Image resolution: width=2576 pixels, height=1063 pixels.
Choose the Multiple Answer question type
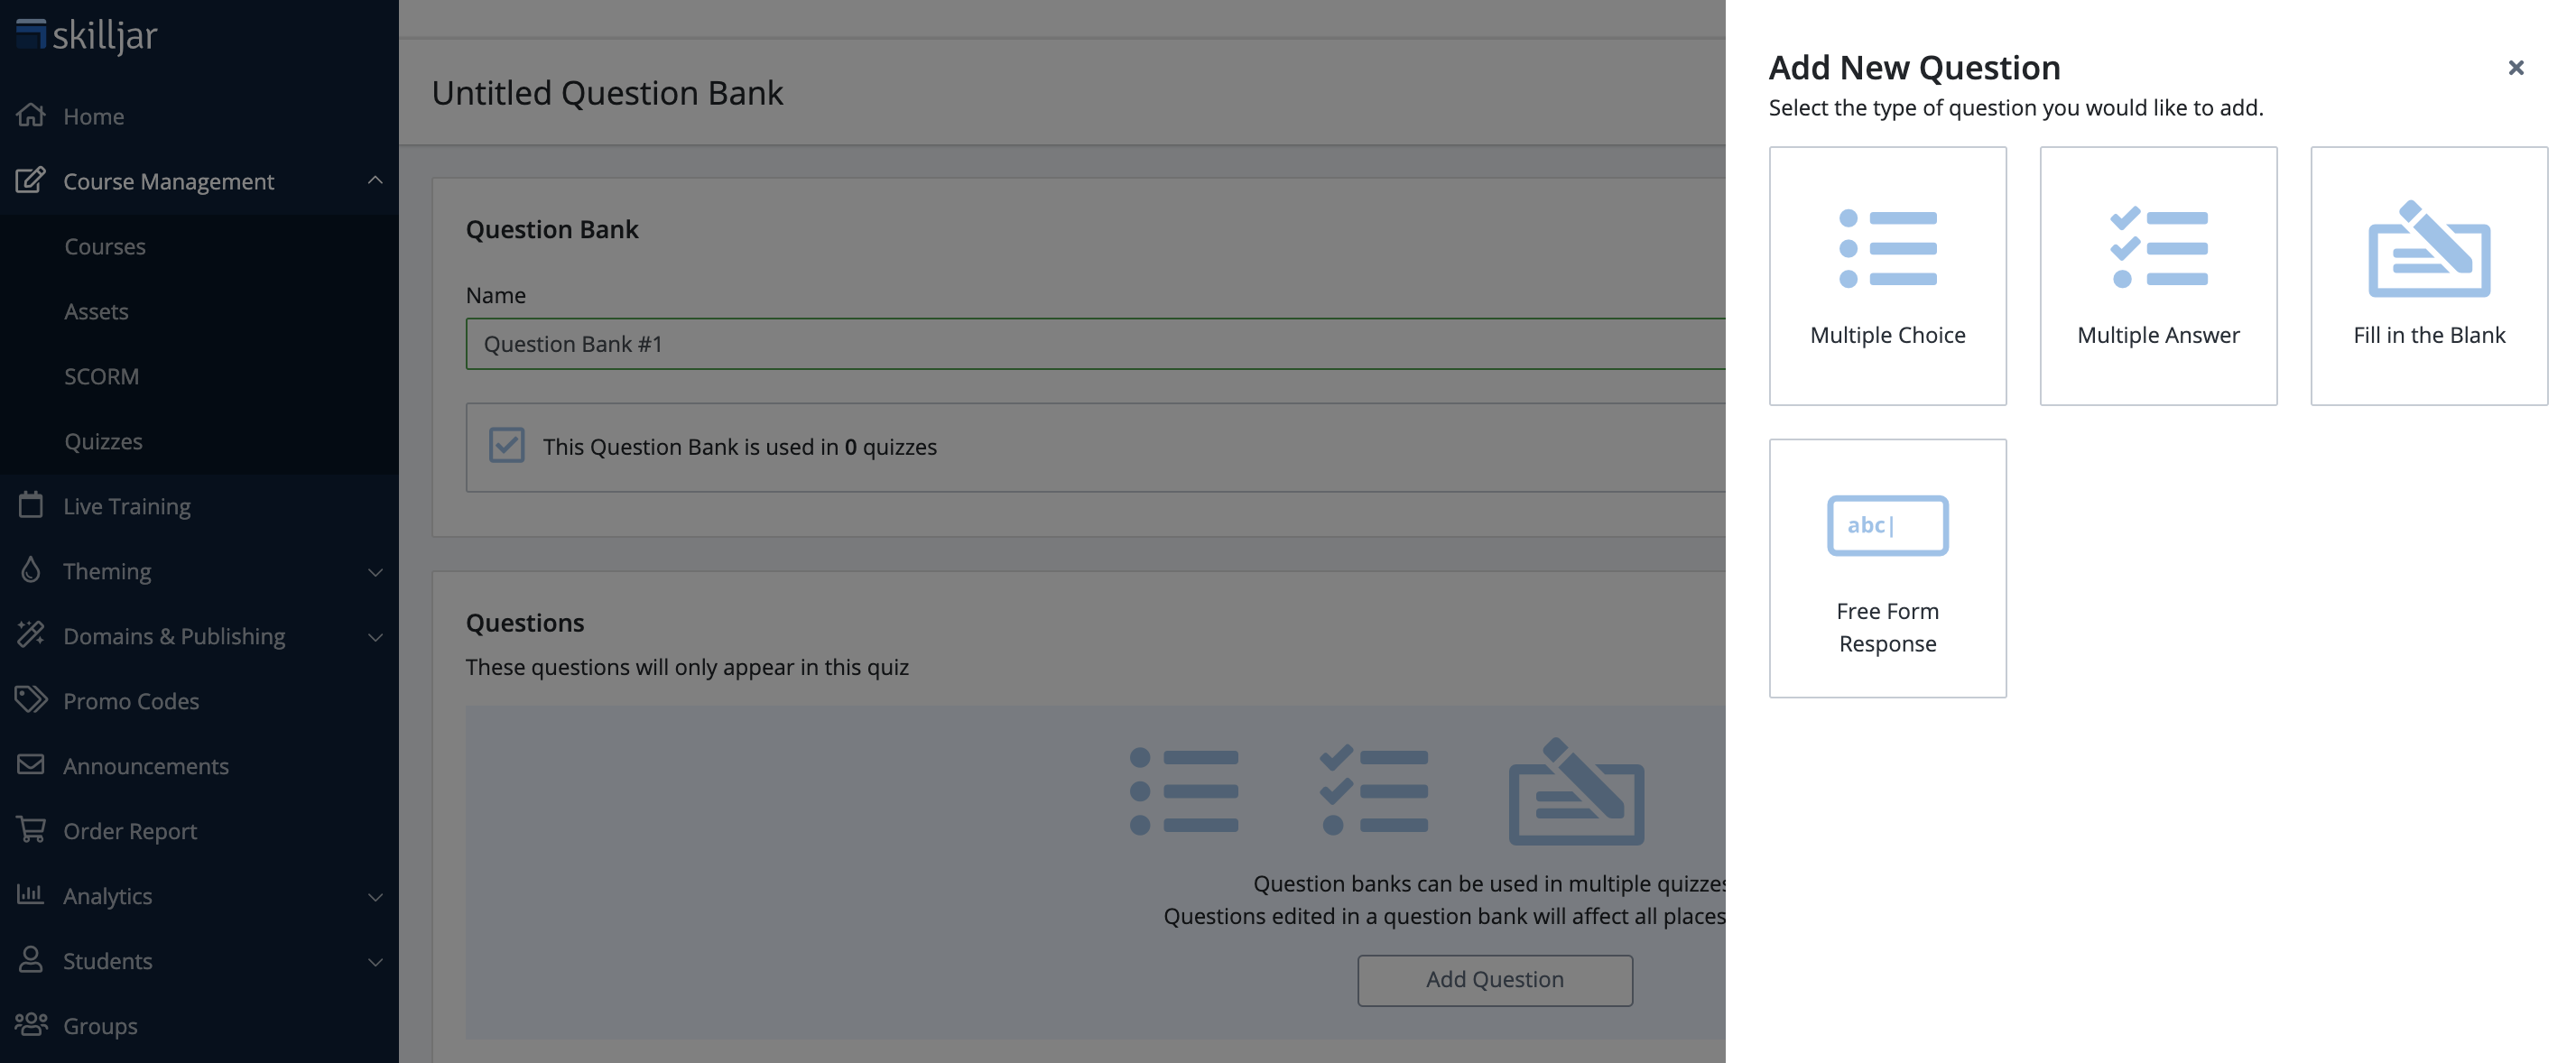(x=2158, y=249)
